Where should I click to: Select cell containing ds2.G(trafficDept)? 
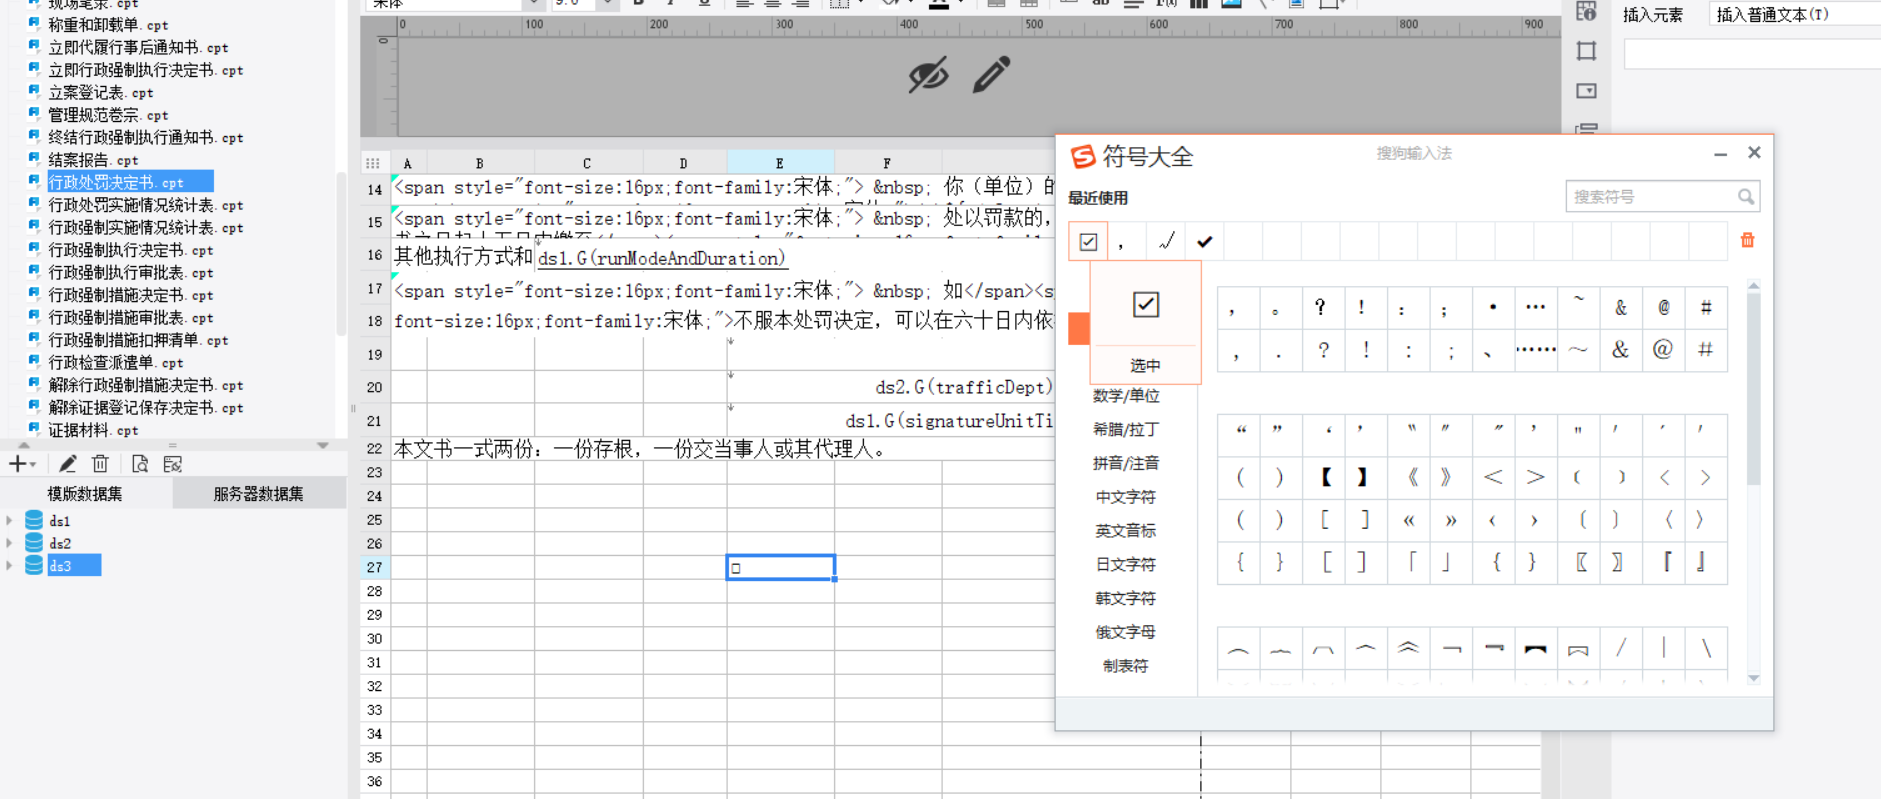coord(963,387)
